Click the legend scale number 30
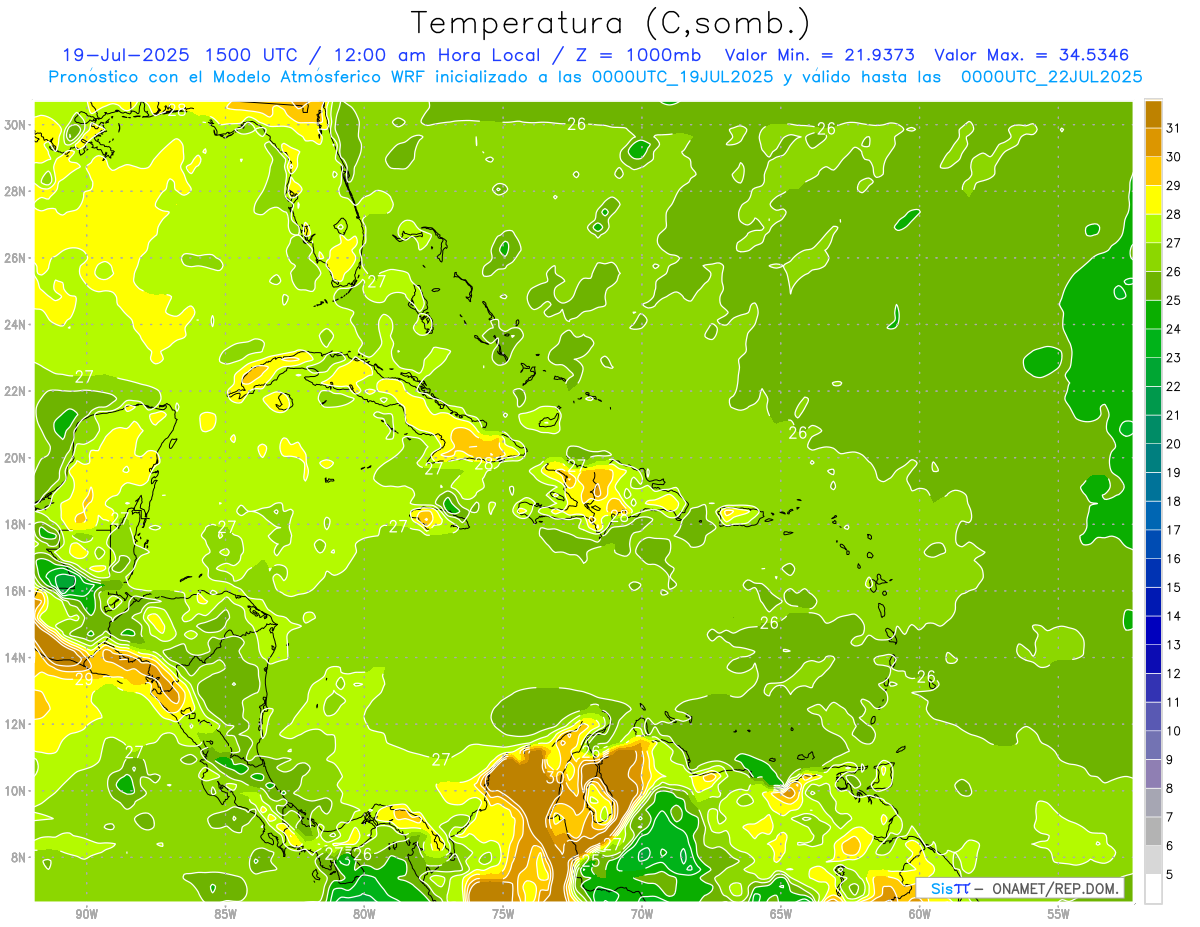This screenshot has height=927, width=1200. coord(1174,157)
